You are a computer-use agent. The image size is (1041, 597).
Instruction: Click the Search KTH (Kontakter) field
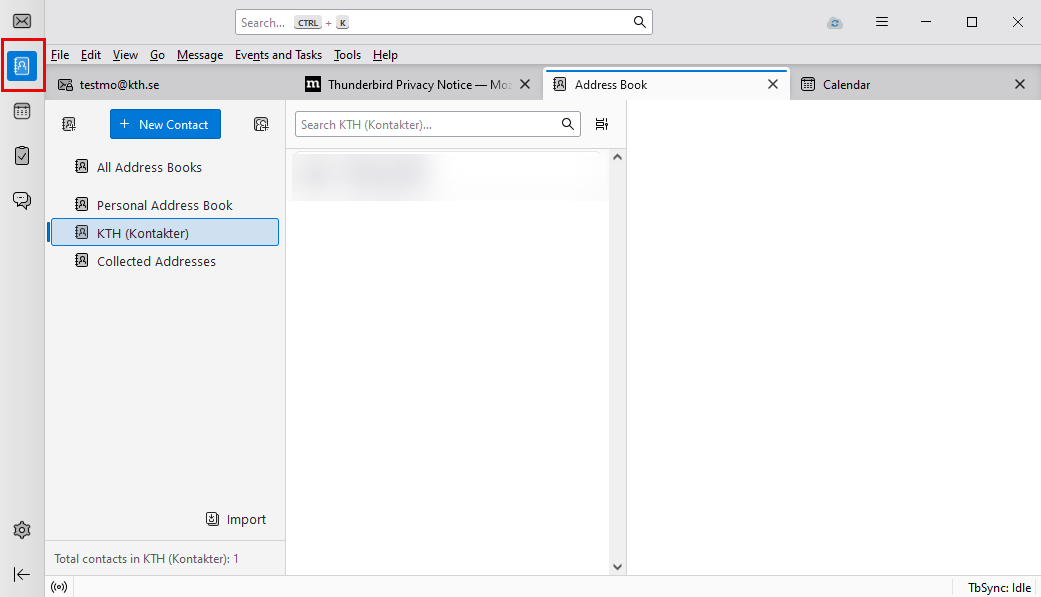[428, 124]
